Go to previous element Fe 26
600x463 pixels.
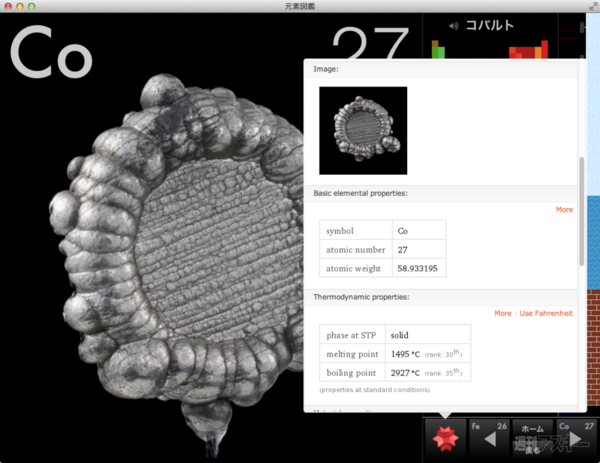click(489, 439)
